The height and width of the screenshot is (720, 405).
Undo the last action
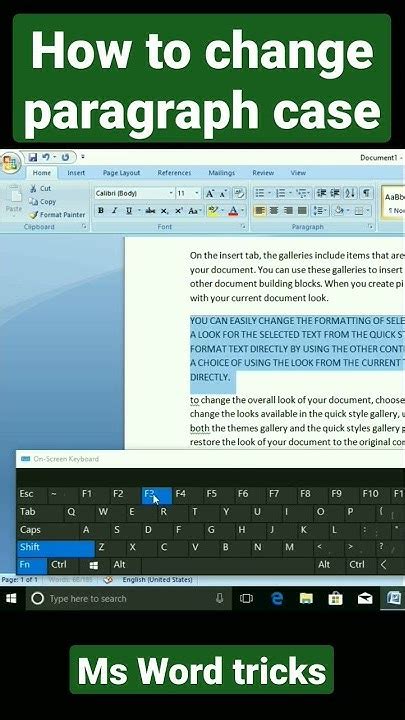tap(46, 158)
